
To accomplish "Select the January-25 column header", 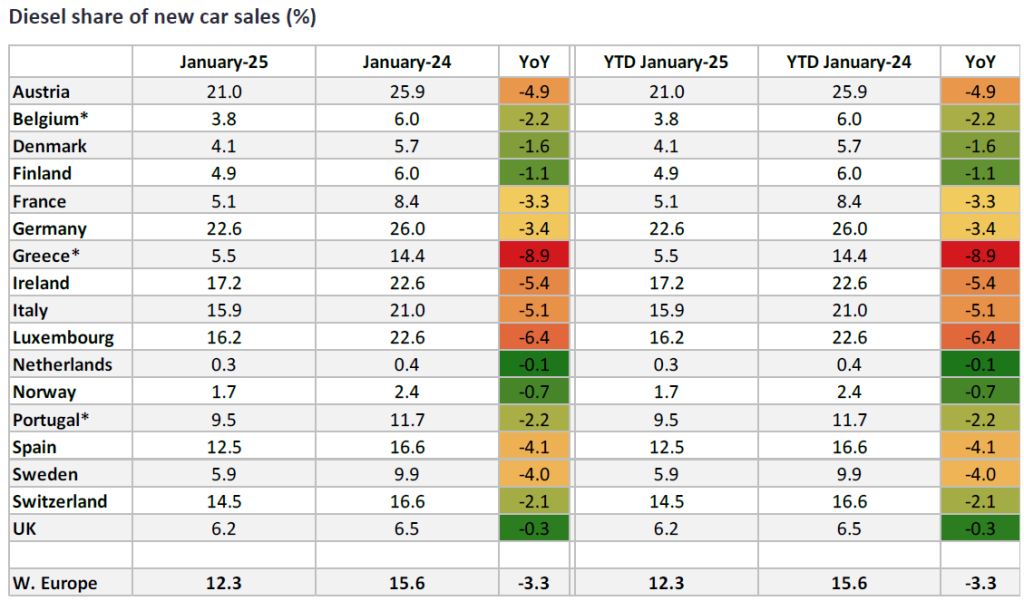I will click(224, 62).
